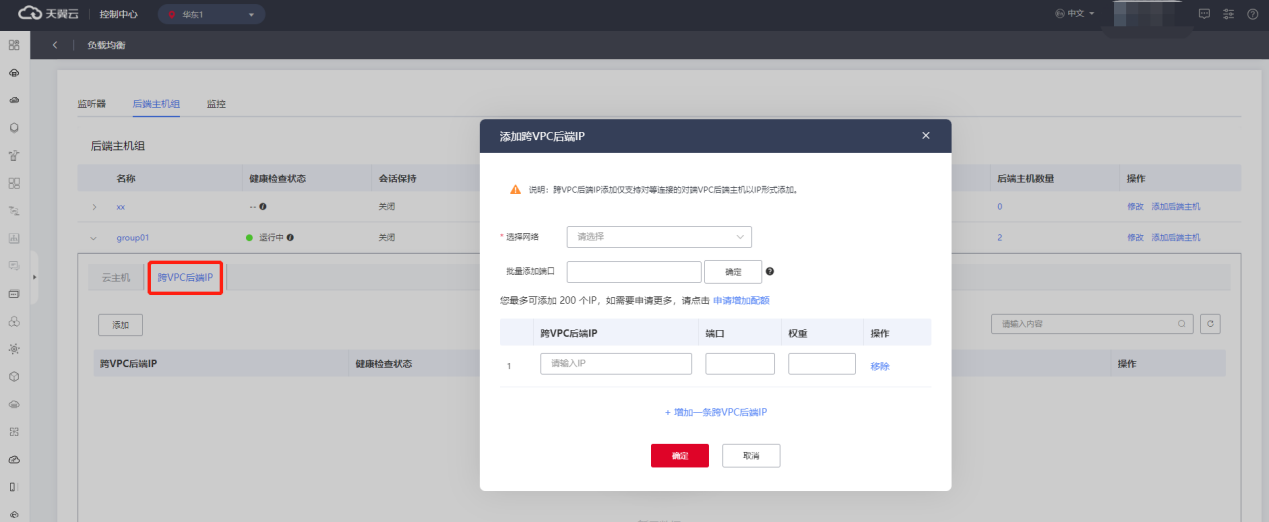The width and height of the screenshot is (1269, 522).
Task: Select the 后端主机组 tab
Action: [156, 104]
